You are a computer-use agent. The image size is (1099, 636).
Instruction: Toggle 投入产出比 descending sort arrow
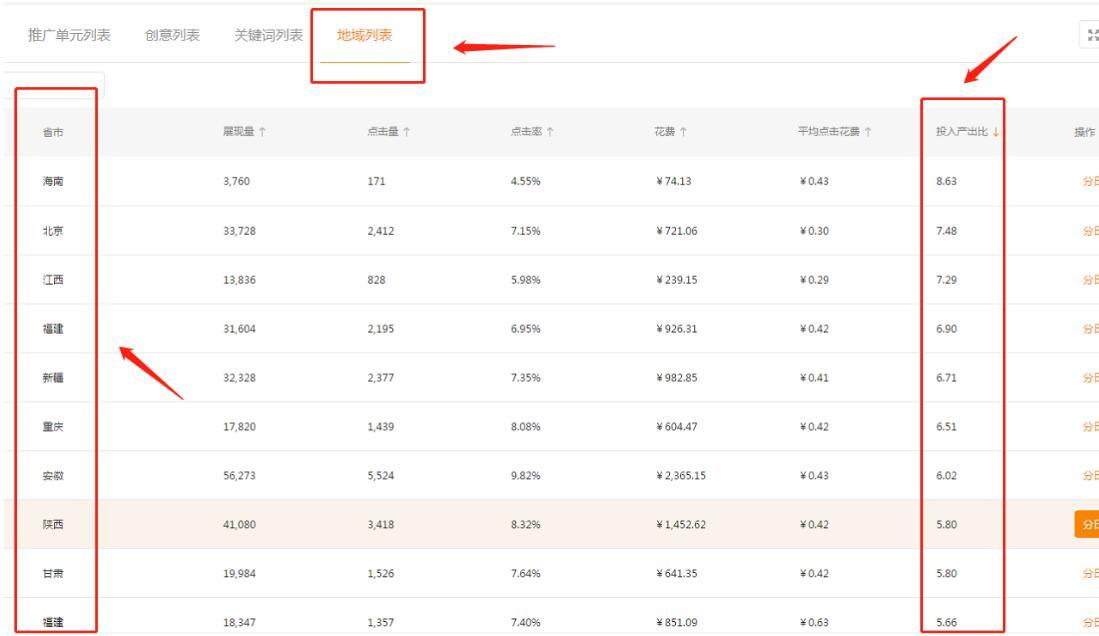995,132
